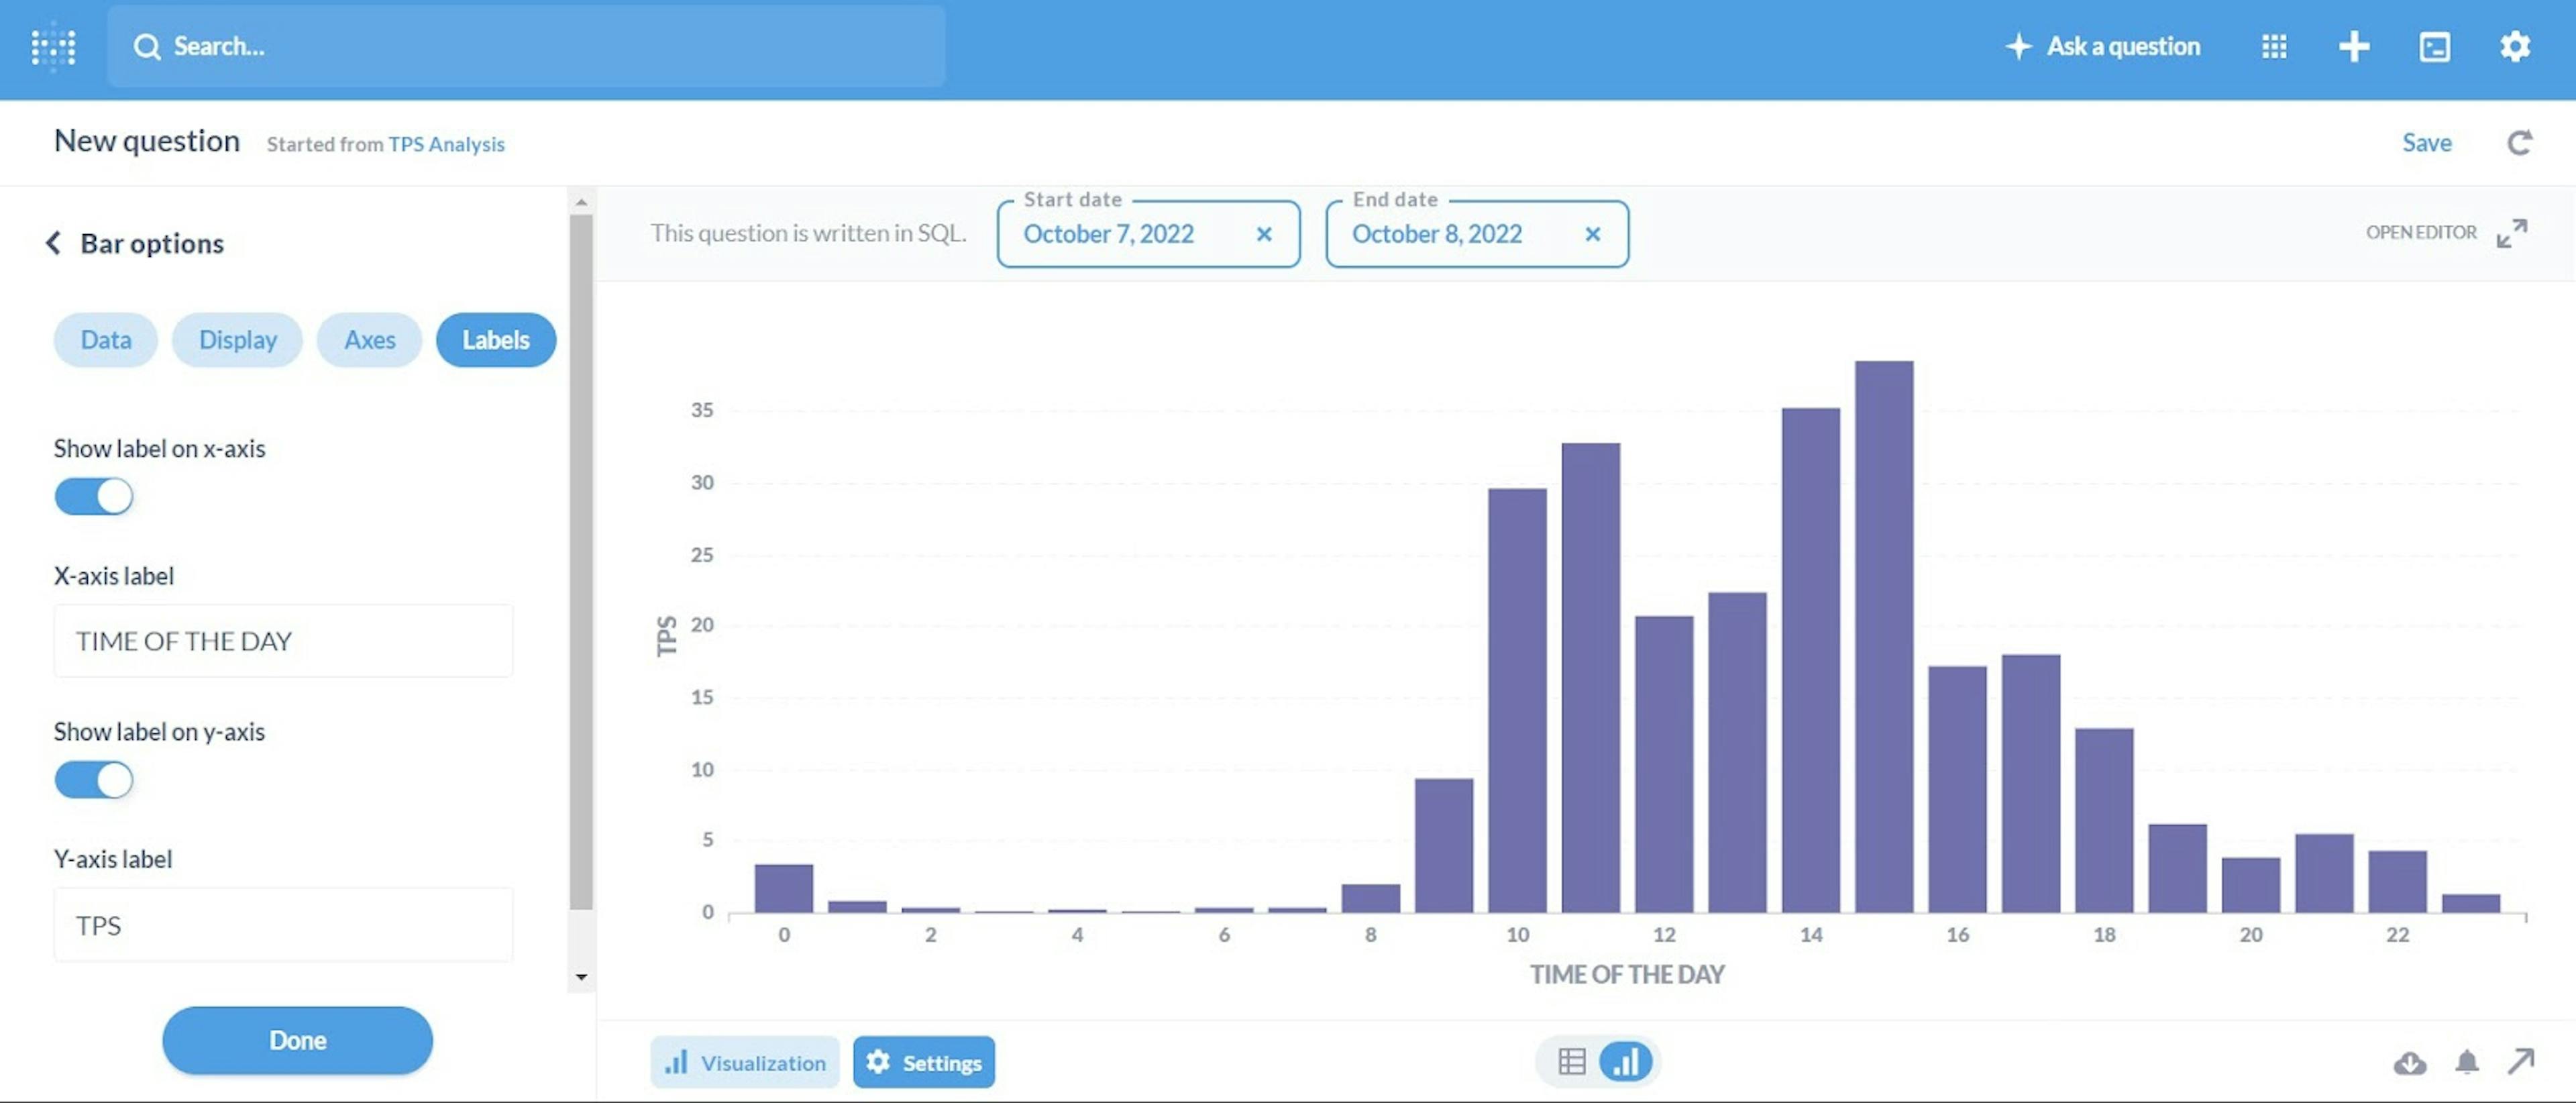The image size is (2576, 1103).
Task: Open the admin settings gear icon
Action: 2515,47
